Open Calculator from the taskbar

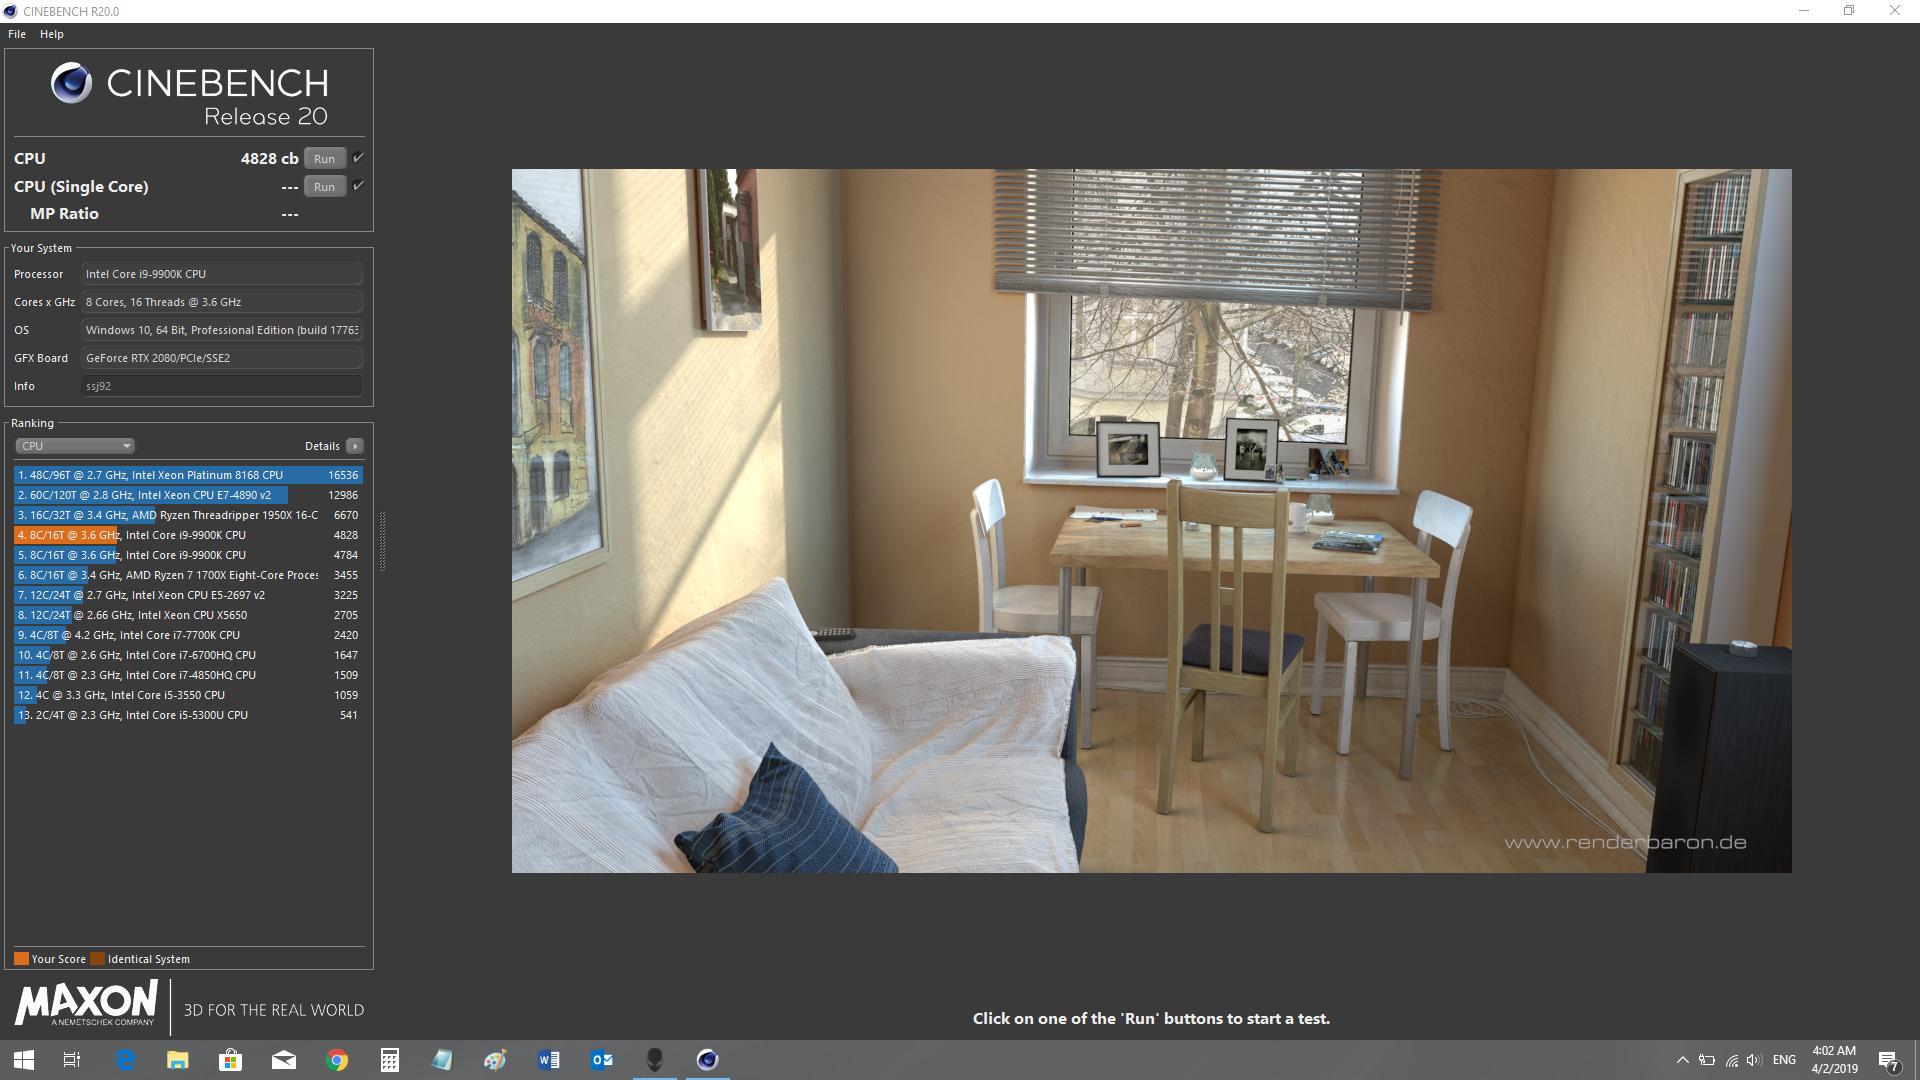390,1060
